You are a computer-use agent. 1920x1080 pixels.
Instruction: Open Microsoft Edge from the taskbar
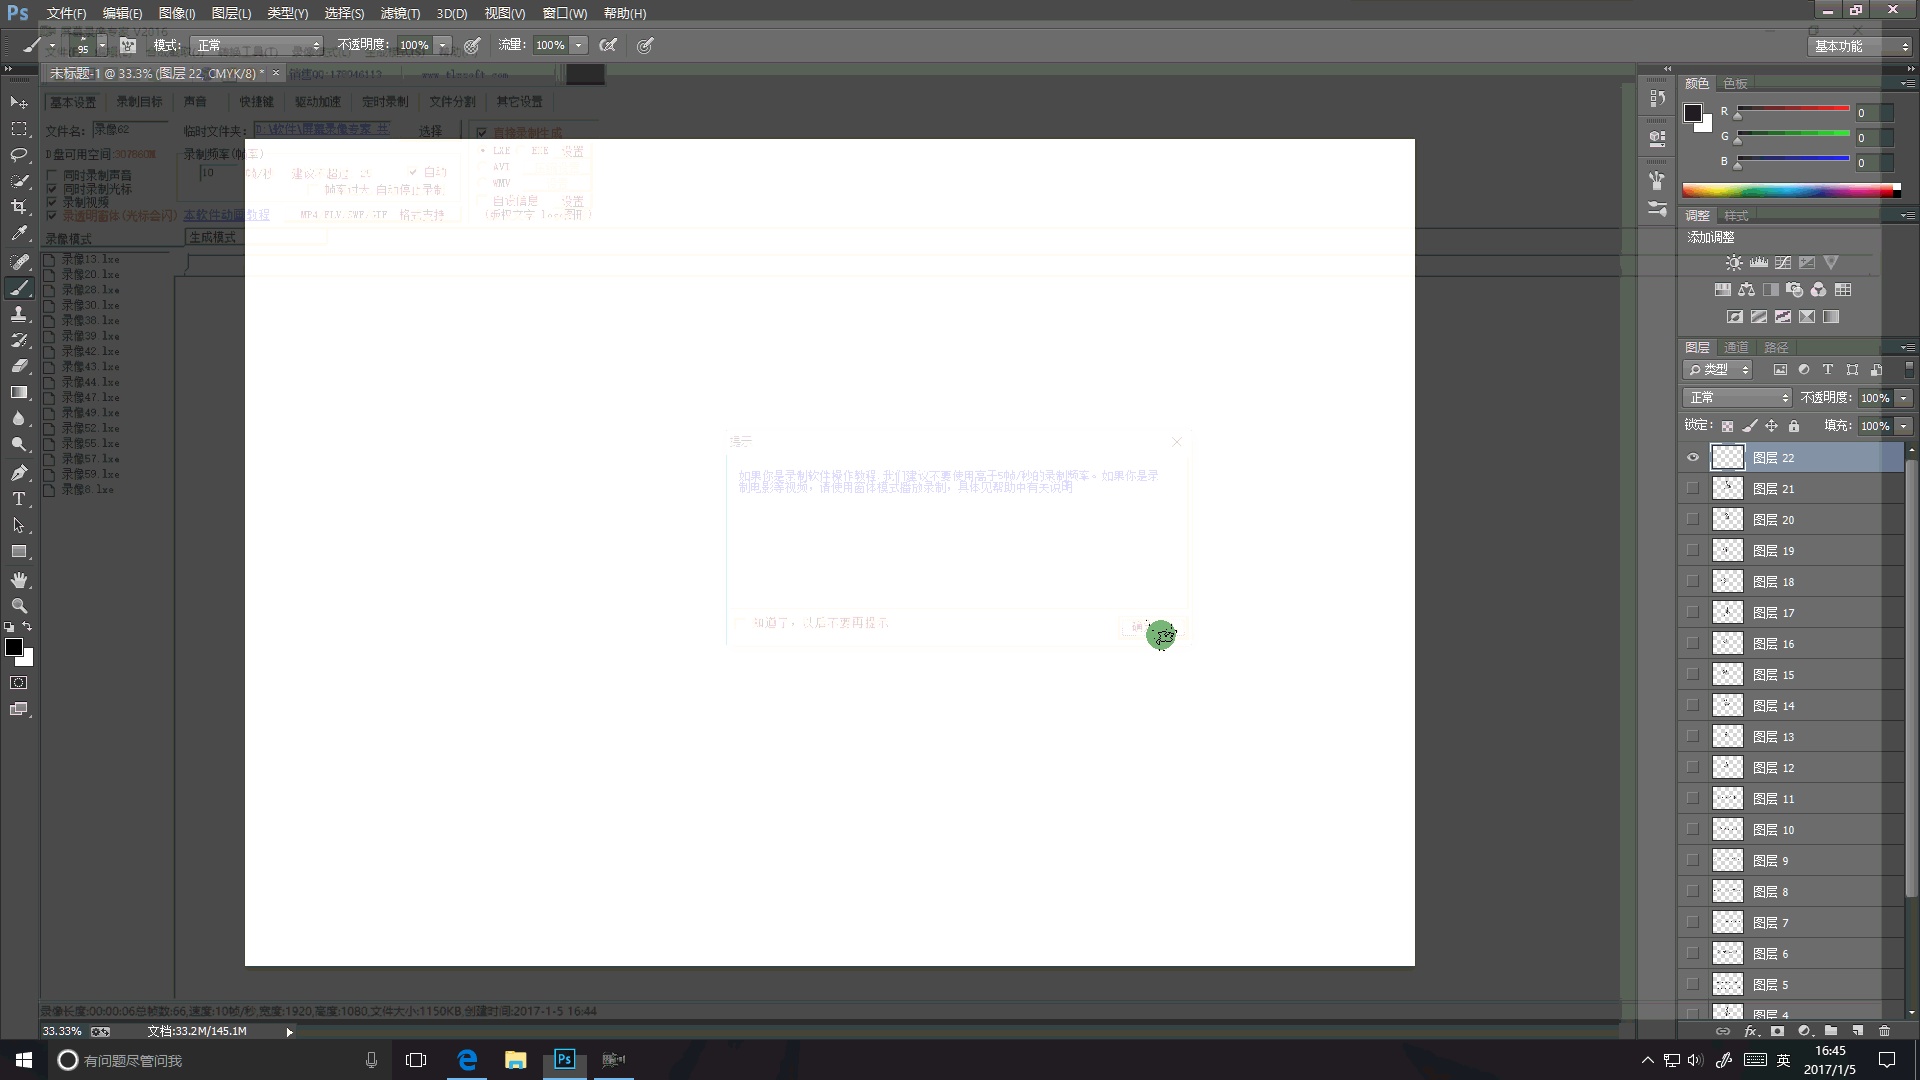coord(467,1060)
